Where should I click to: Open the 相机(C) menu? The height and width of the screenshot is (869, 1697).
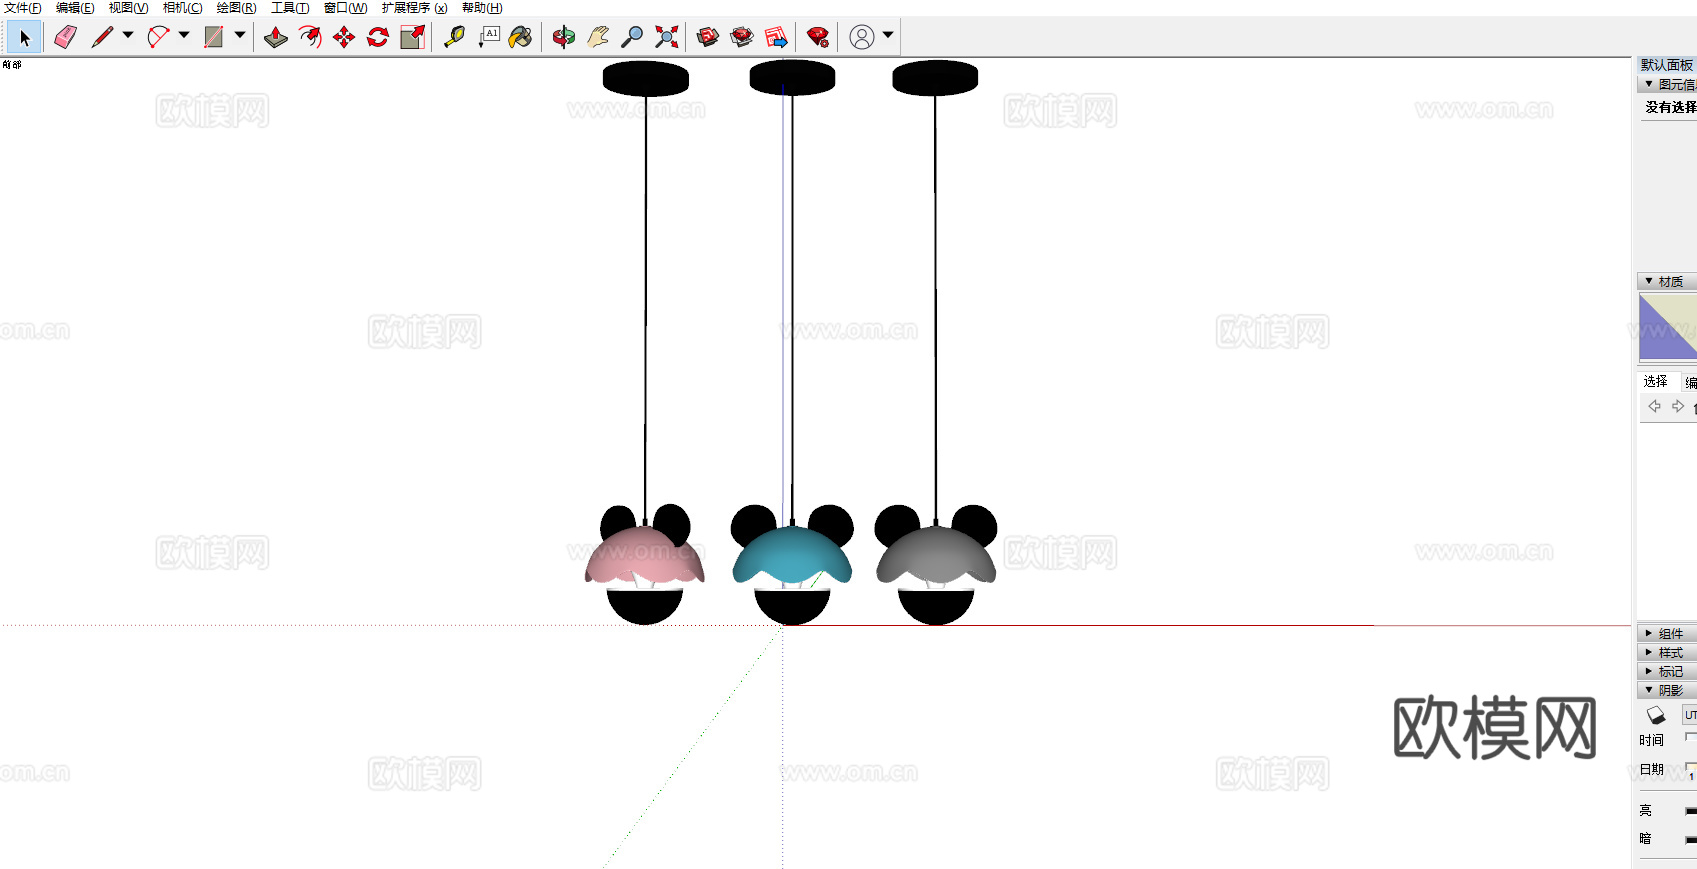tap(182, 8)
